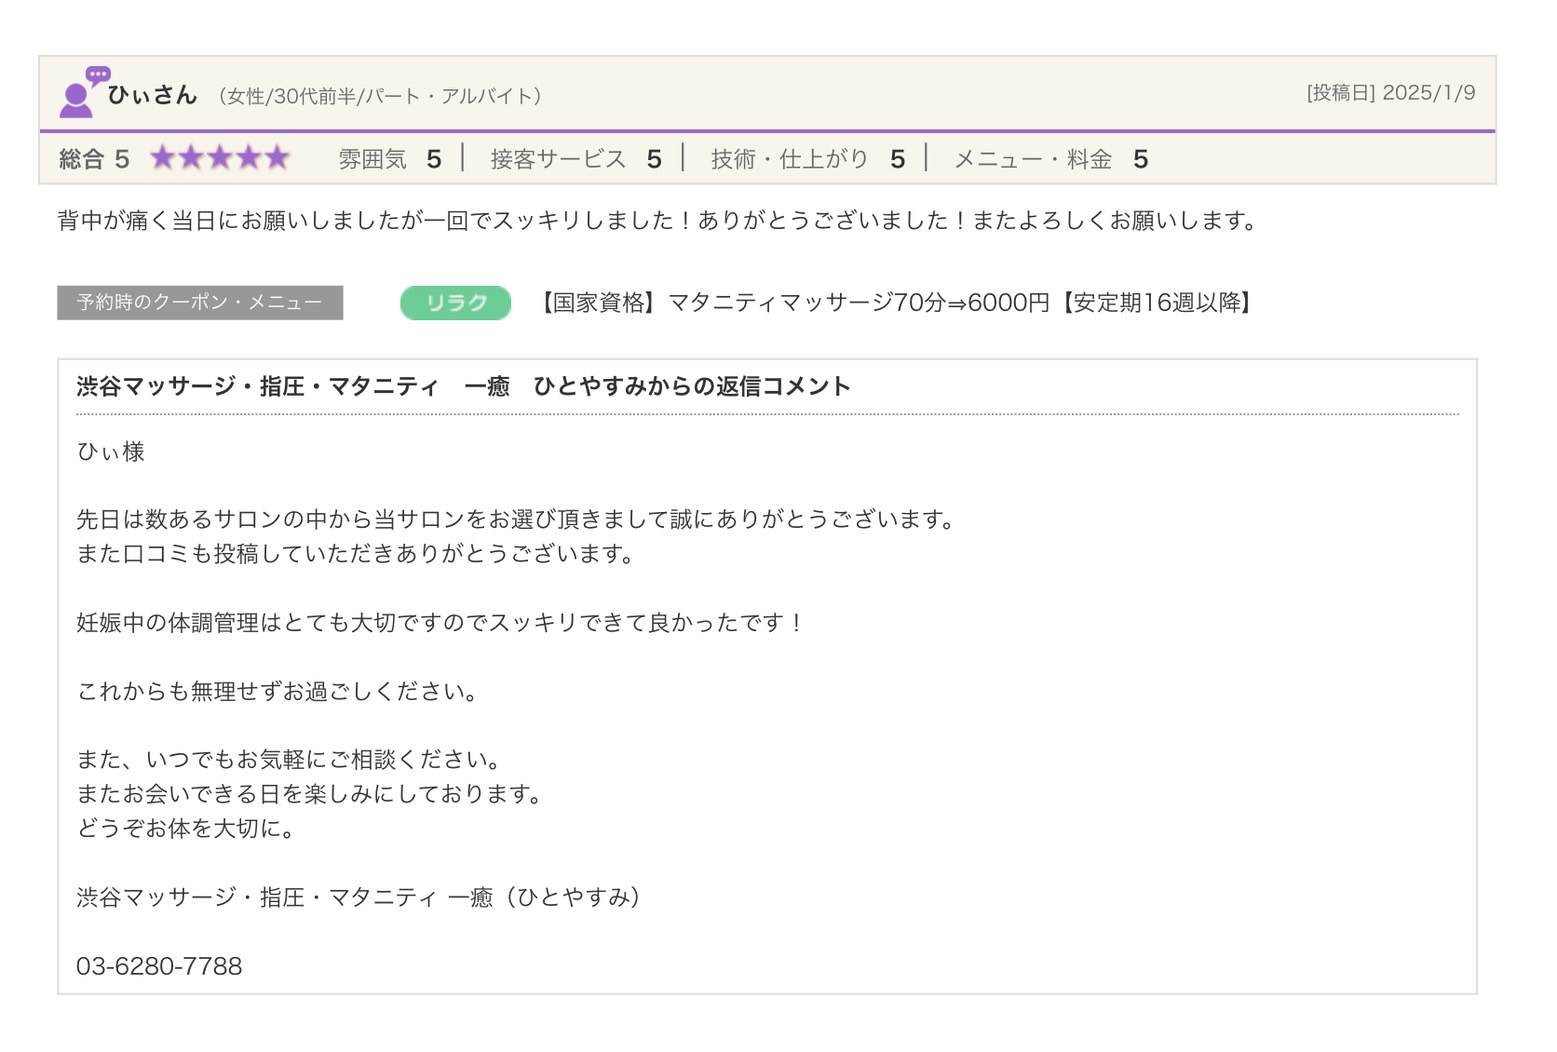Click the phone number 03-6280-7788

click(x=159, y=966)
